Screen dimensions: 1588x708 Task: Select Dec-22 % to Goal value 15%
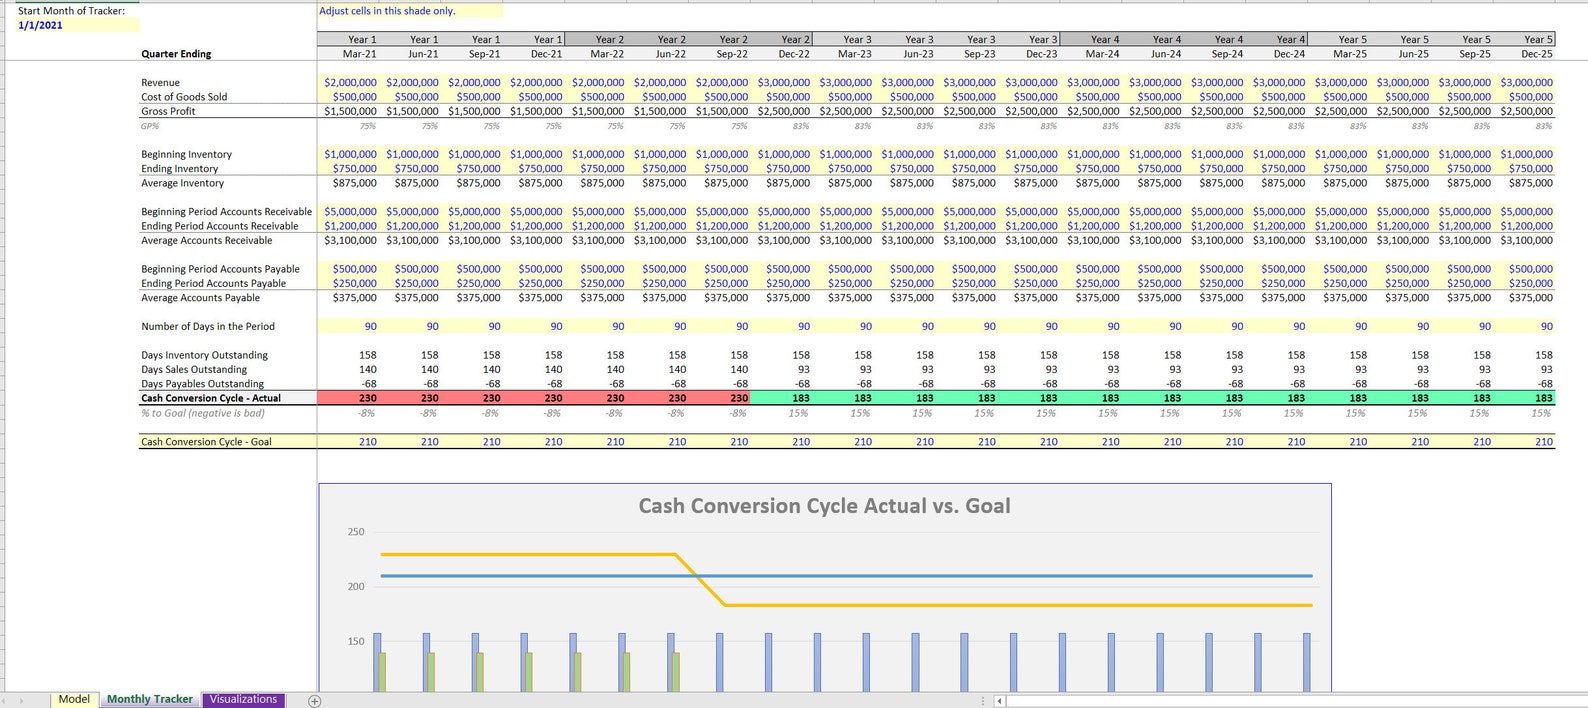(798, 413)
